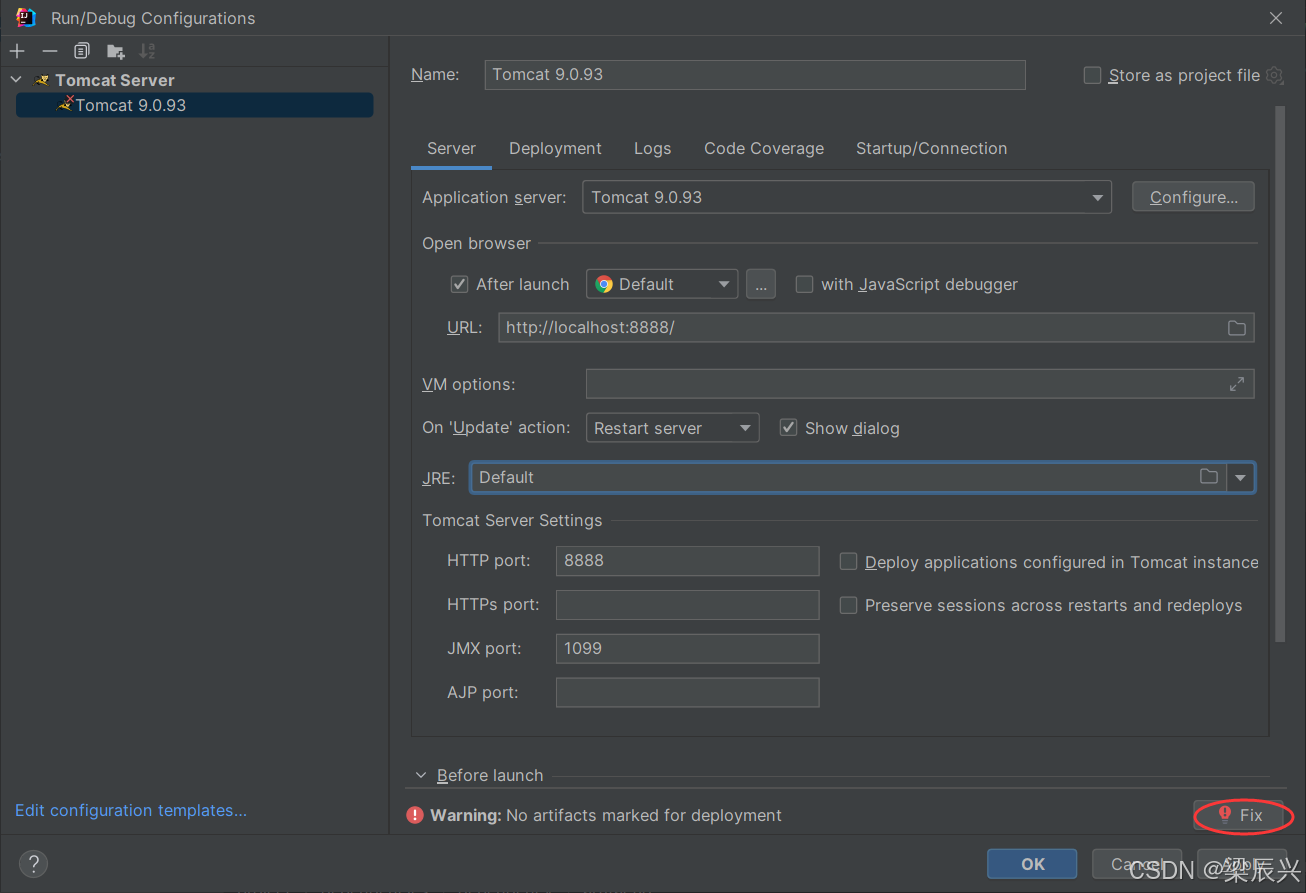Screen dimensions: 1306x893
Task: Click the browser ellipsis button
Action: (x=761, y=284)
